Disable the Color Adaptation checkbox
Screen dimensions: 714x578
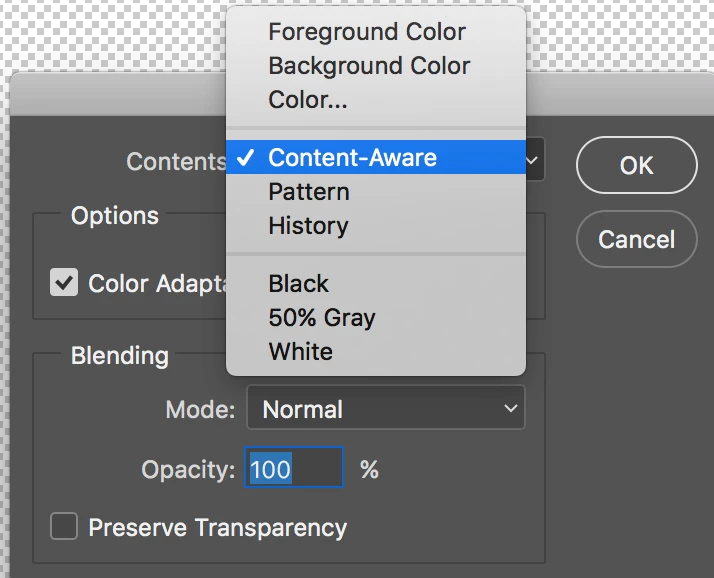(64, 283)
